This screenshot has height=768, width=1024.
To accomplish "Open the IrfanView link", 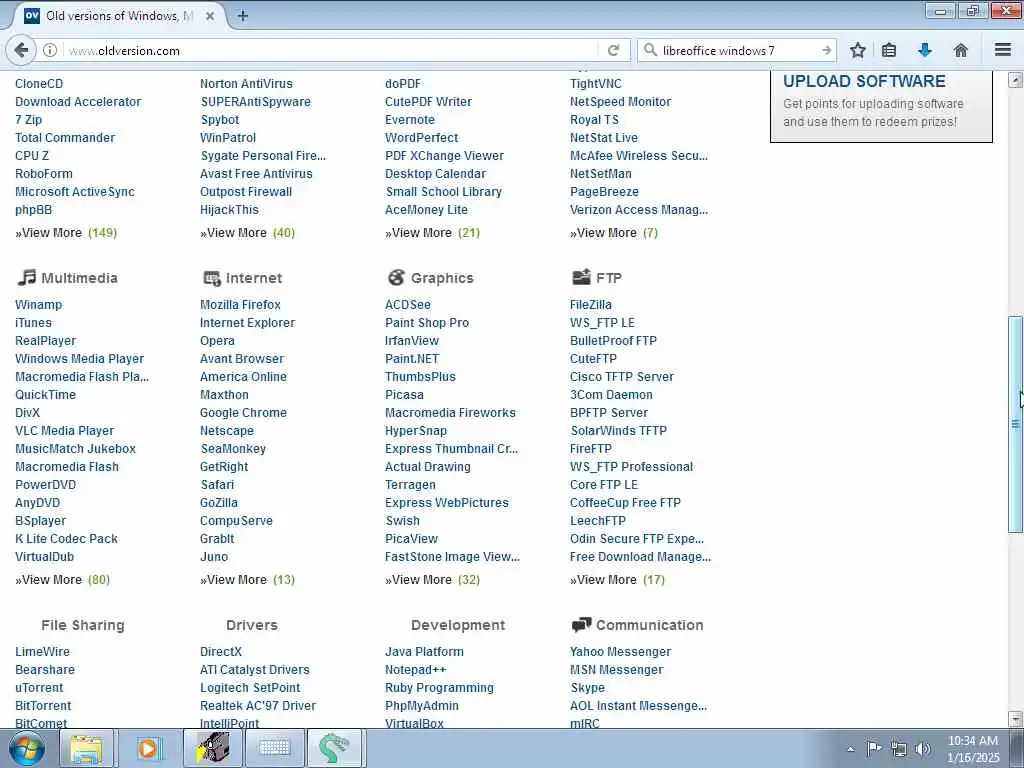I will (x=412, y=340).
